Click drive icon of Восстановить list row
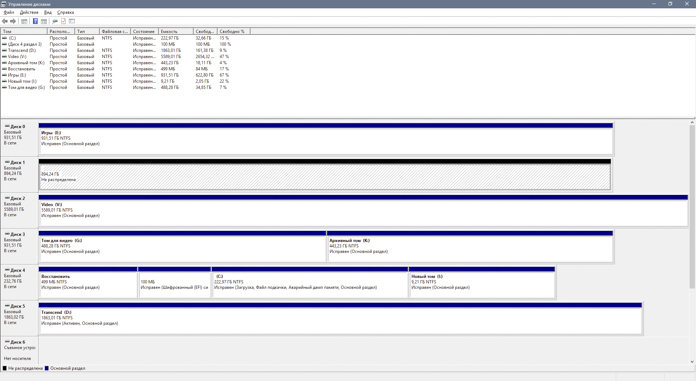Screen dimensions: 696x381 coord(4,69)
